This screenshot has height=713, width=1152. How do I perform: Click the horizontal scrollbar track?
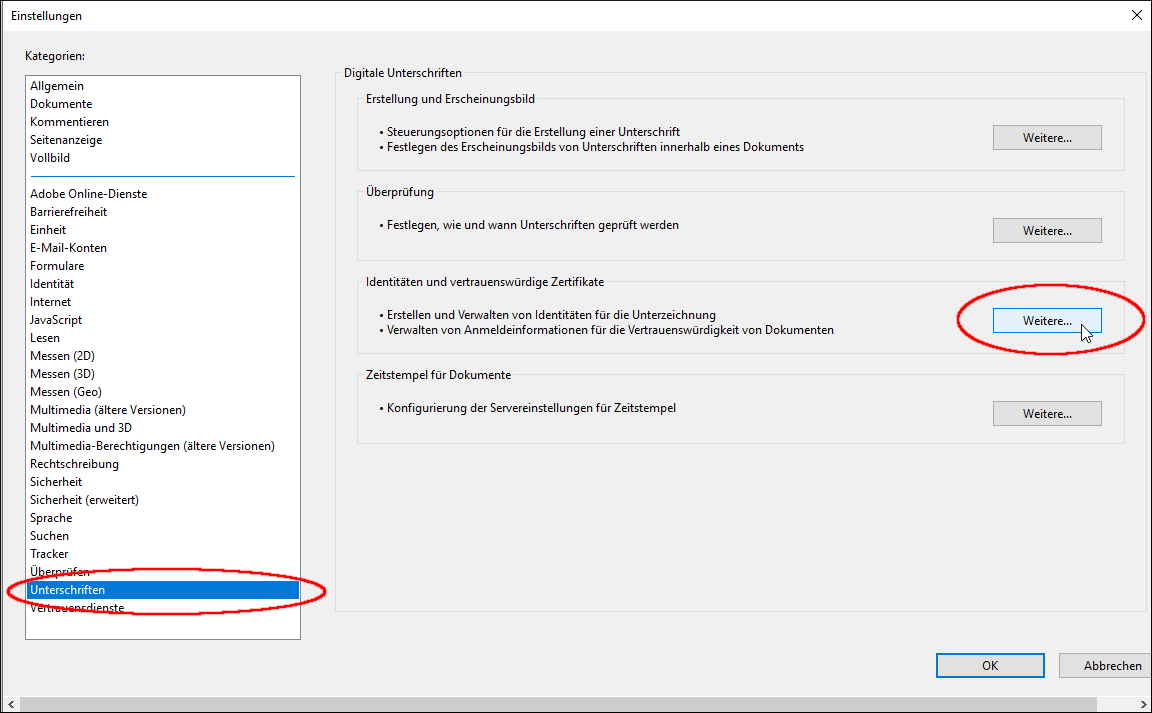click(x=558, y=704)
